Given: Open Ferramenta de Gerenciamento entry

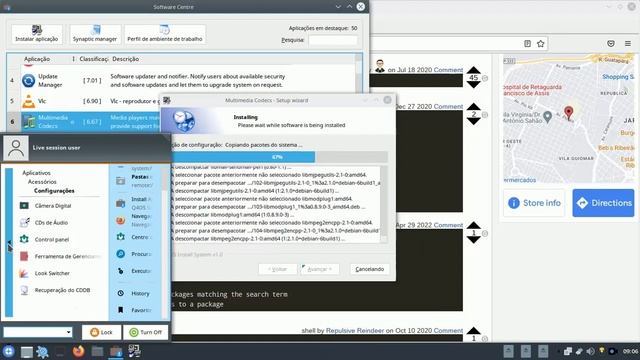Looking at the screenshot, I should [x=59, y=256].
